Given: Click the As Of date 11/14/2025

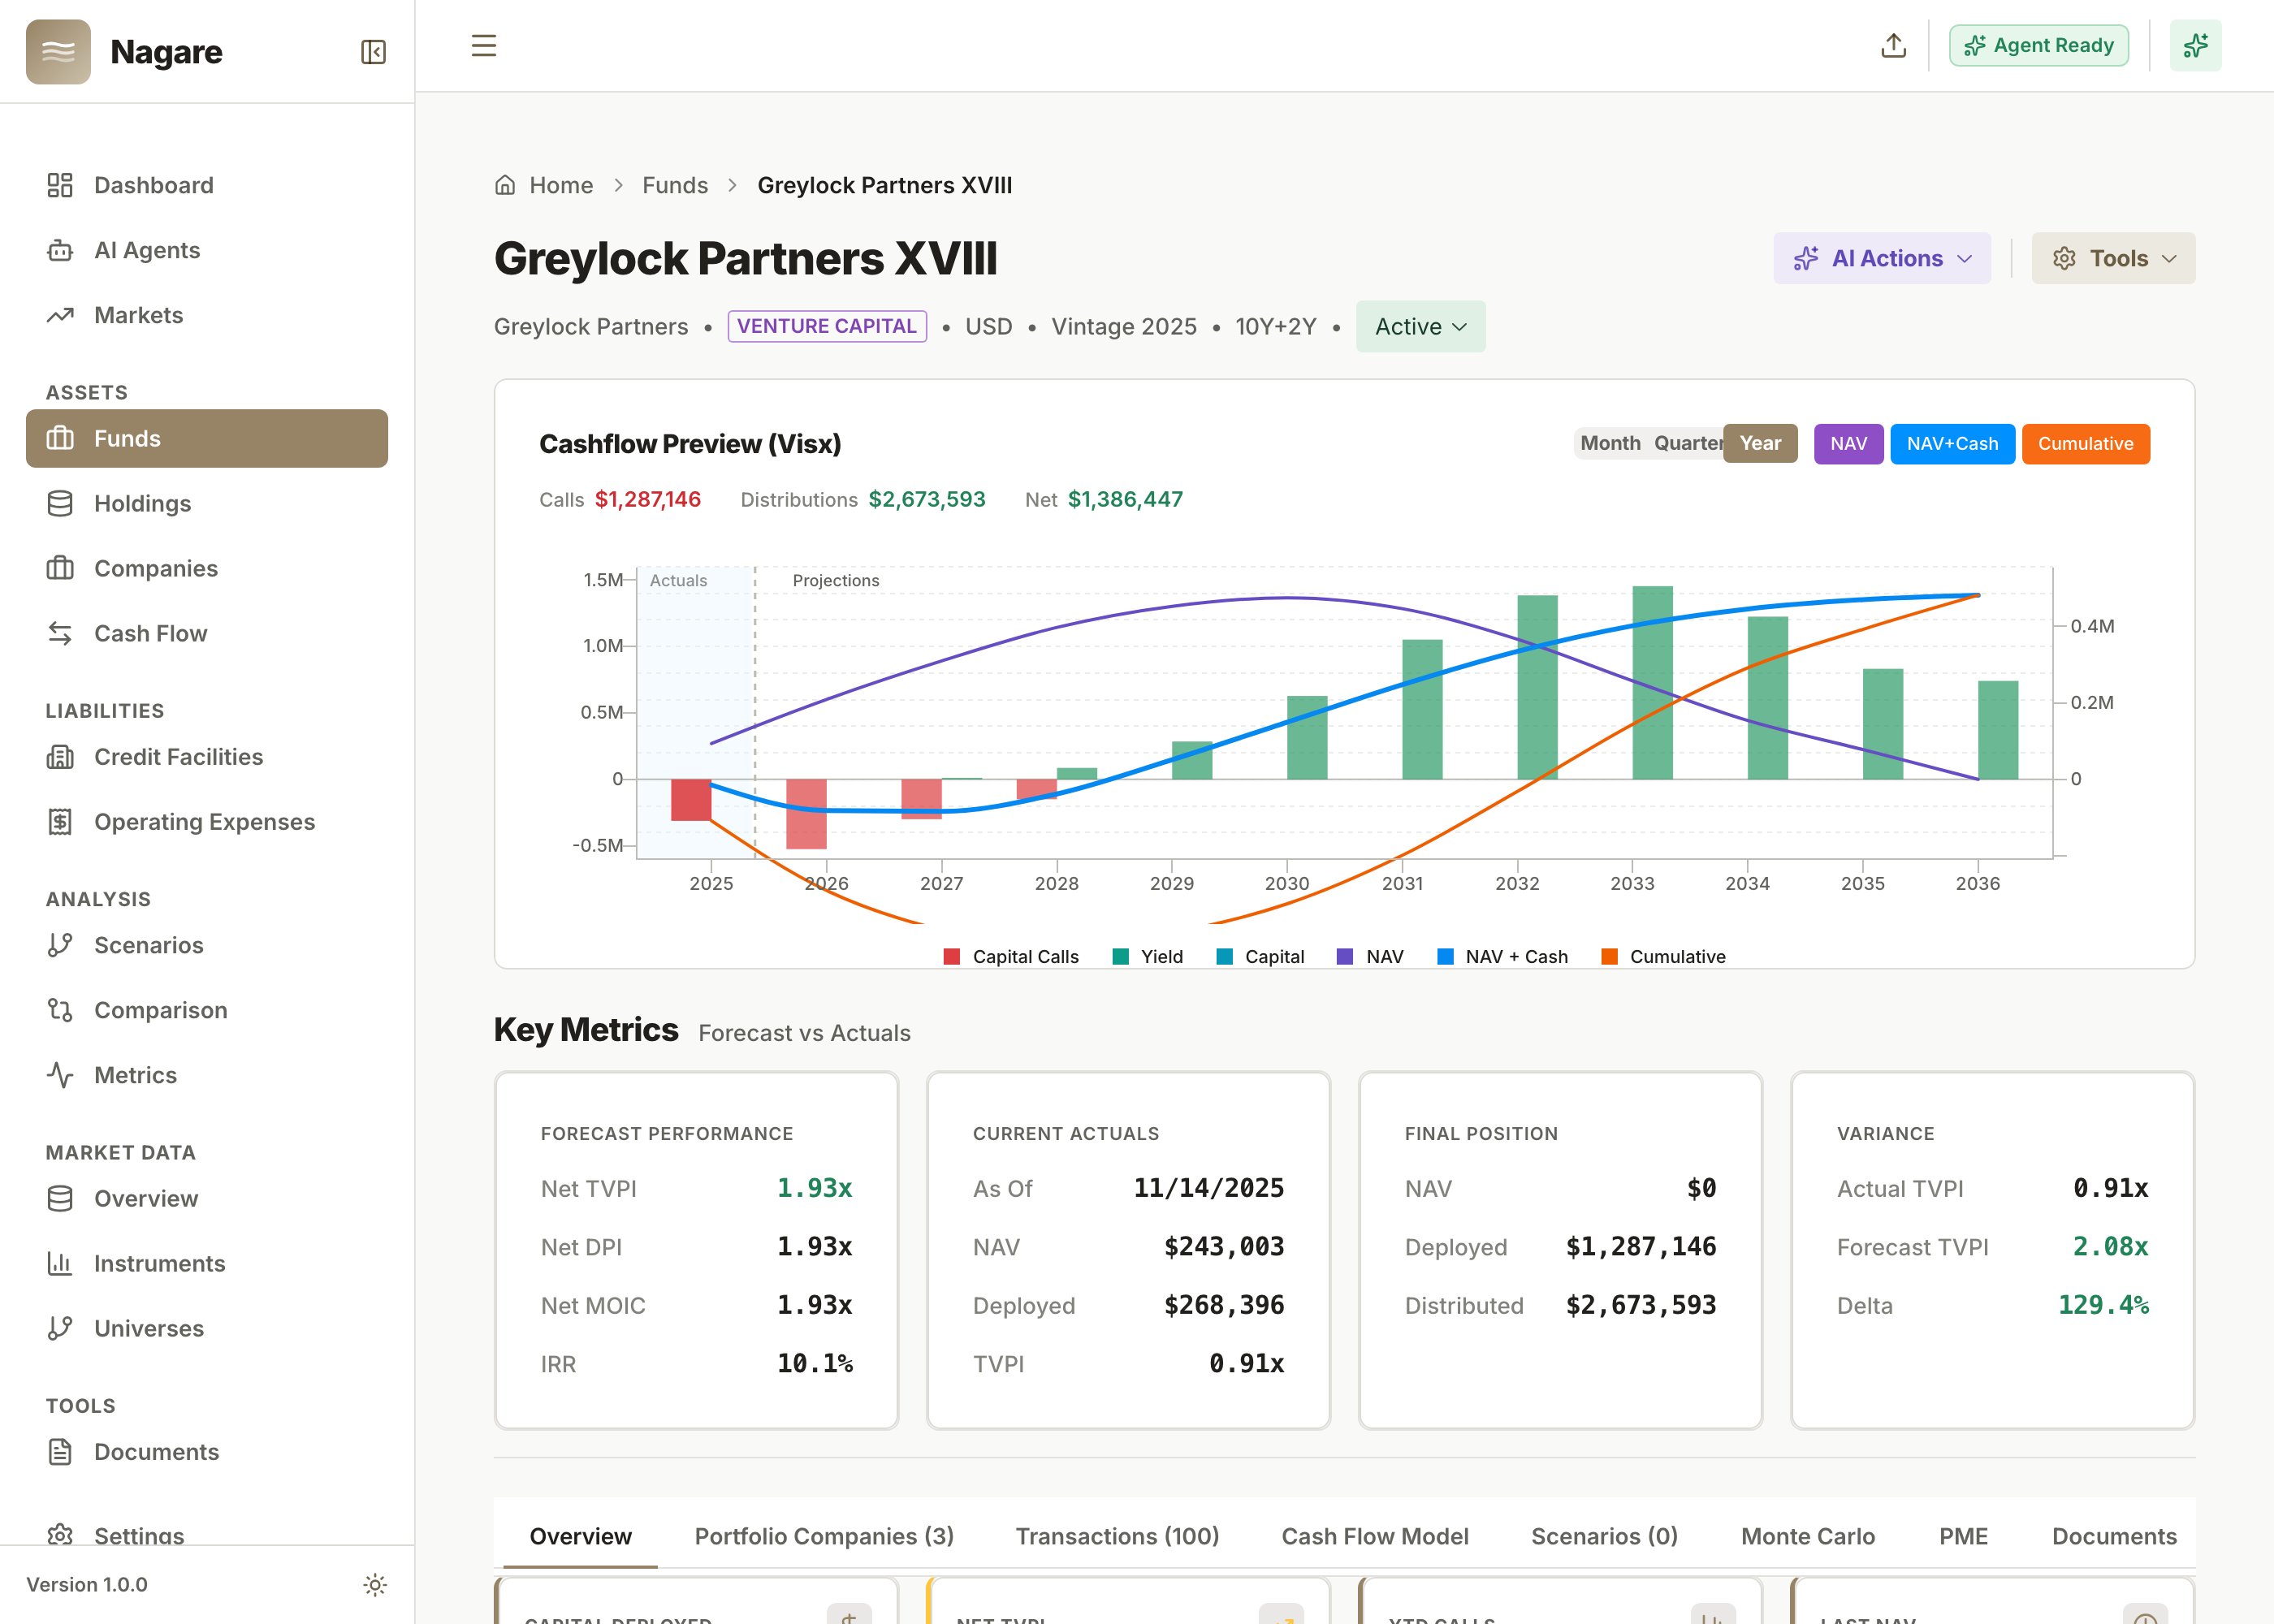Looking at the screenshot, I should 1208,1188.
